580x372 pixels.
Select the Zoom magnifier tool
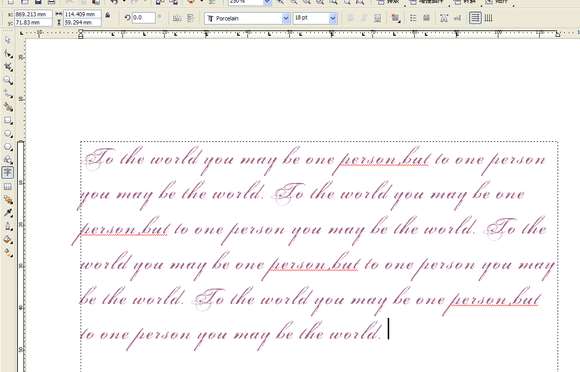point(8,80)
